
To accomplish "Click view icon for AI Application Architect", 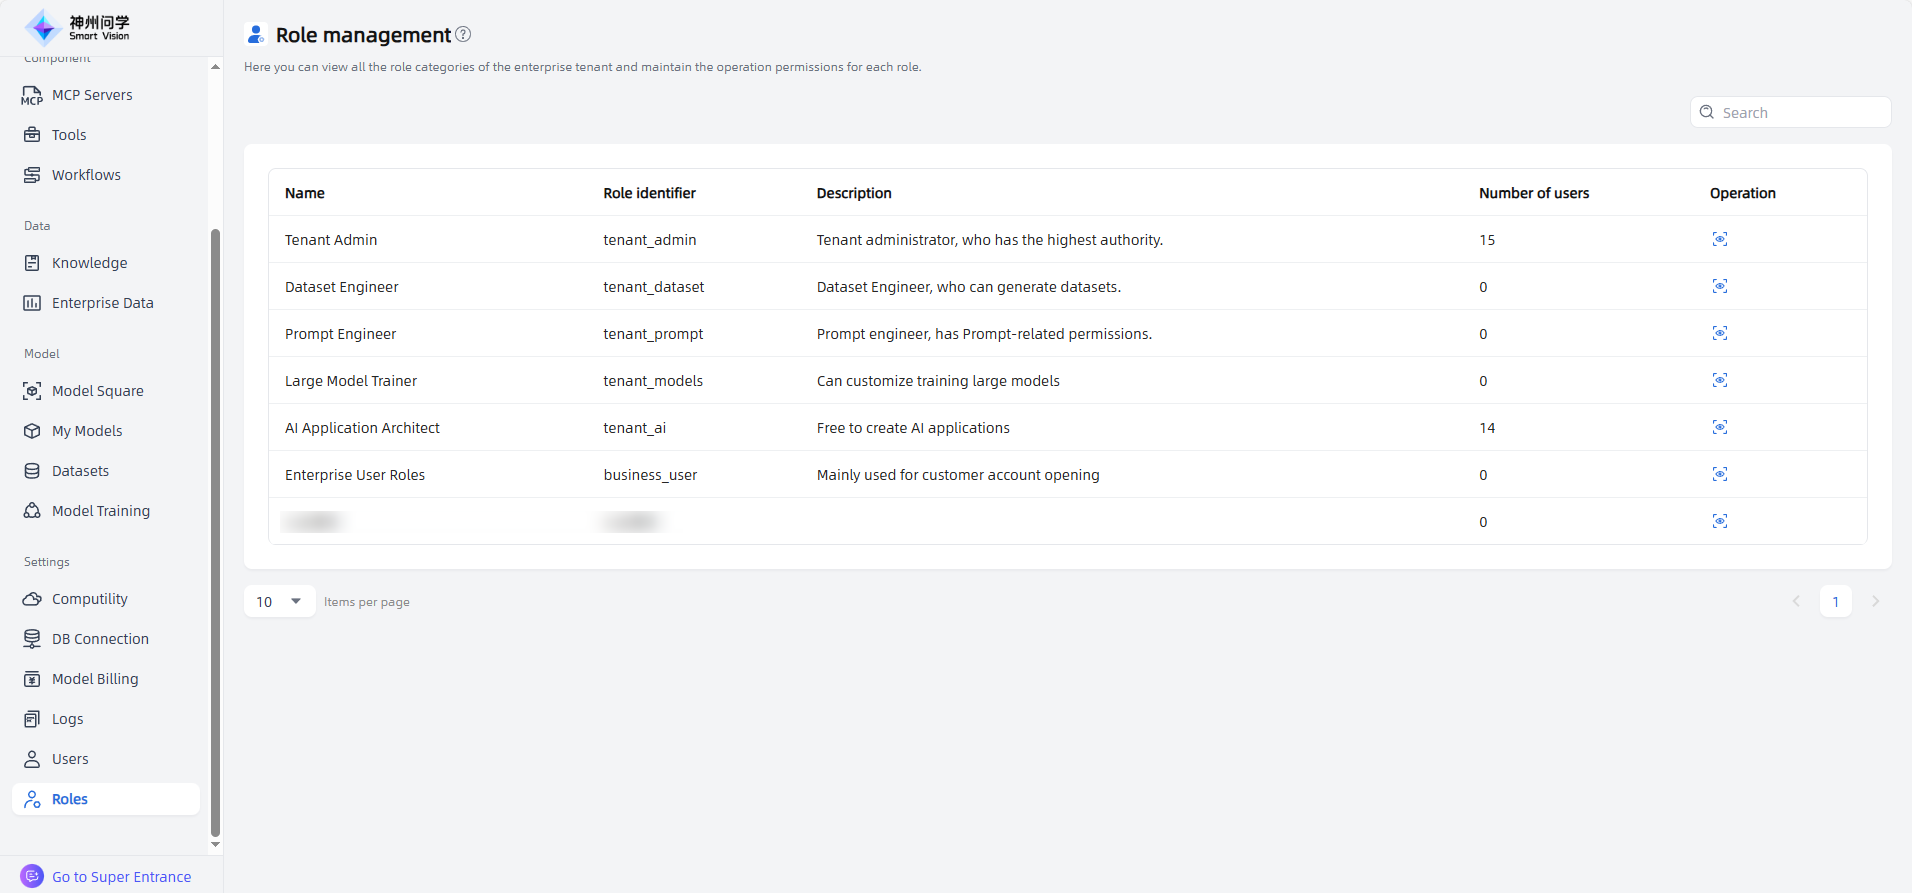I will tap(1719, 428).
